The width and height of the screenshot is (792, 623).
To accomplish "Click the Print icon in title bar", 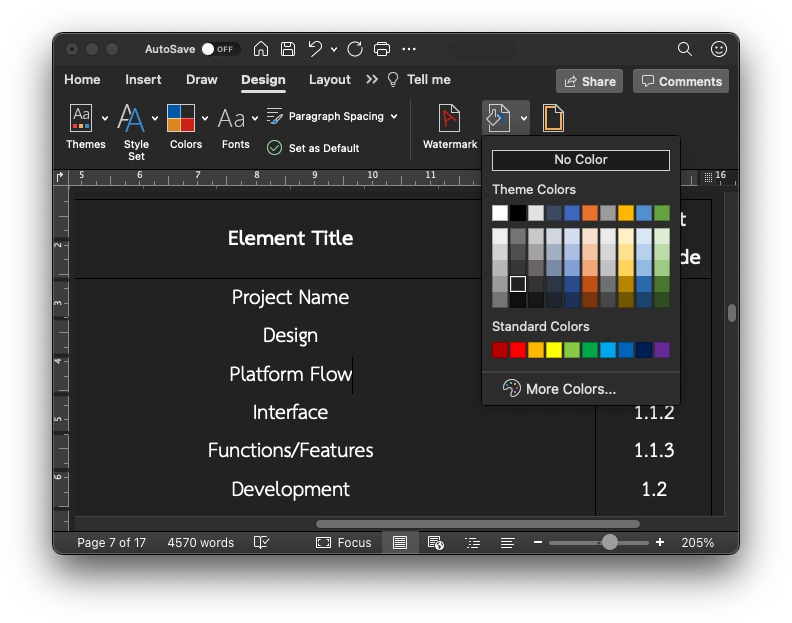I will coord(382,49).
